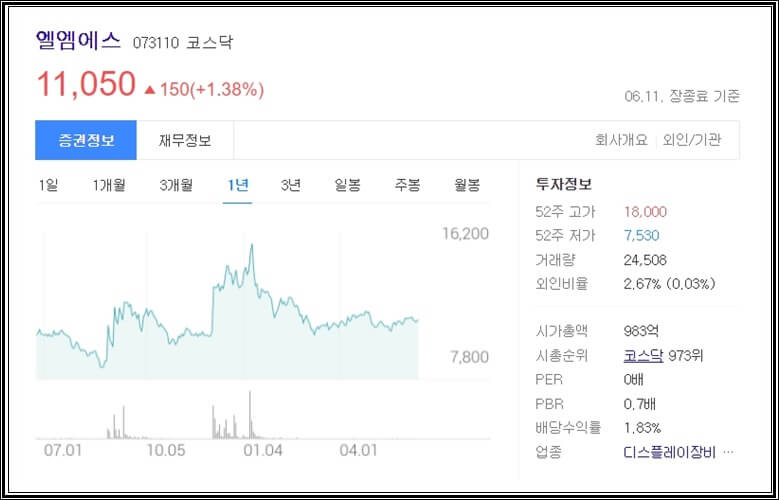Screen dimensions: 779x500
Task: Click the red up-triangle price change icon
Action: 150,90
